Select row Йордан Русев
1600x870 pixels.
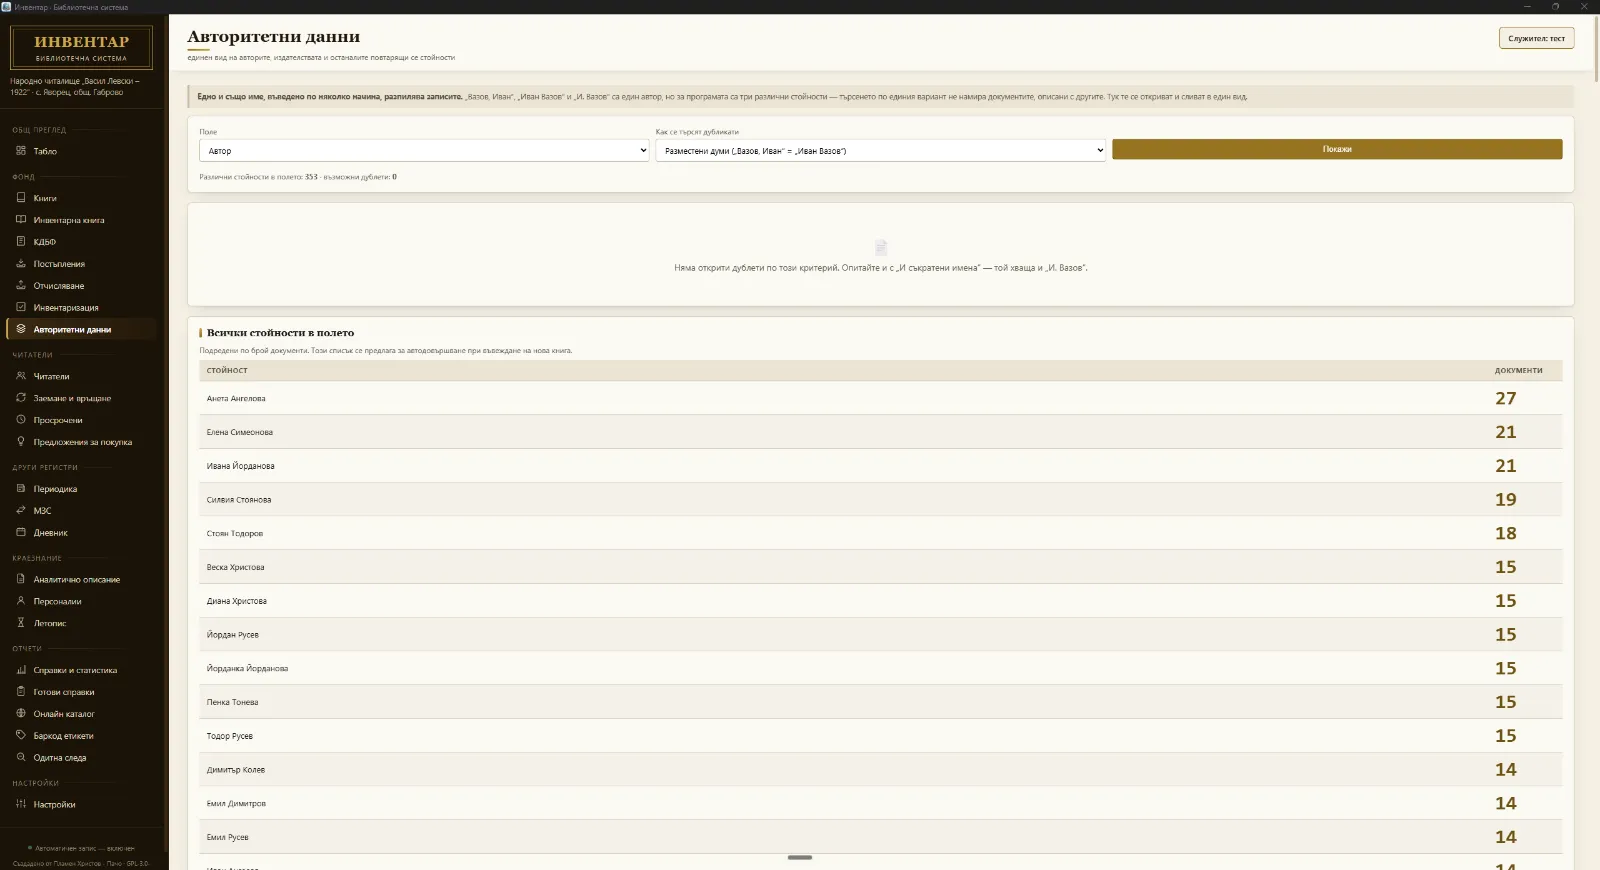pos(880,635)
